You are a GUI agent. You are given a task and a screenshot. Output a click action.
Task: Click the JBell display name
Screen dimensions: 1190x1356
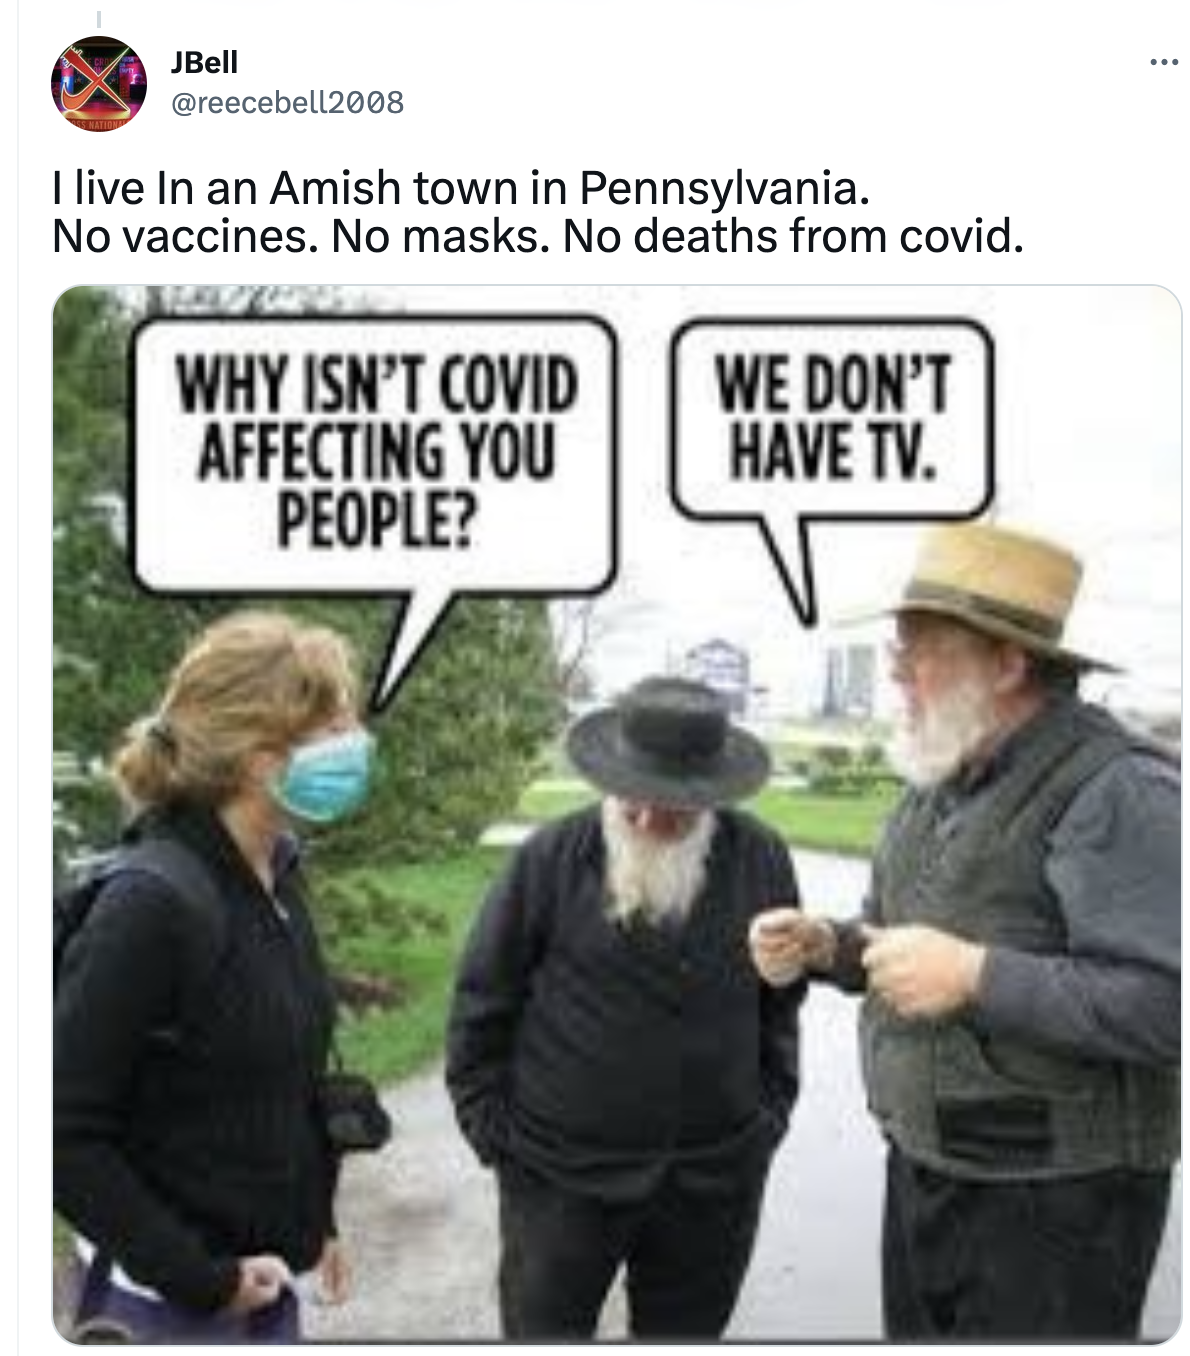pos(204,62)
